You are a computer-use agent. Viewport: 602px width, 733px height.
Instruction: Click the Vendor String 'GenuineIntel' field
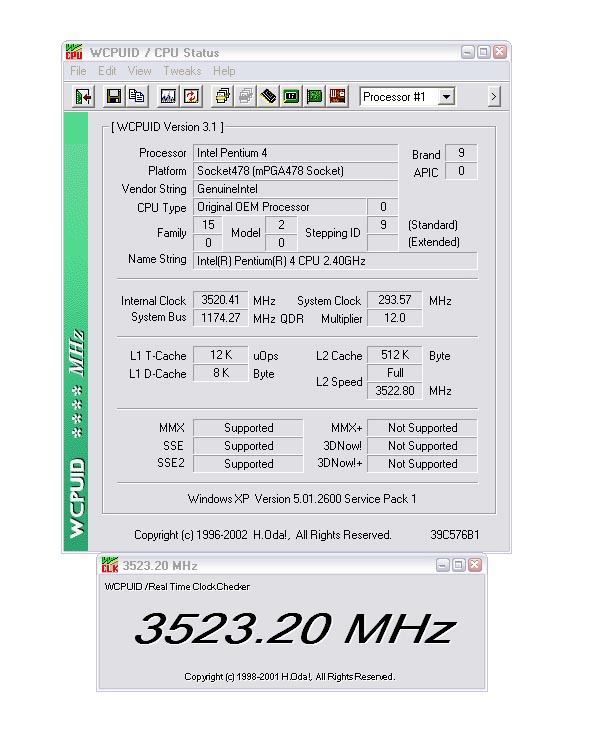(295, 189)
